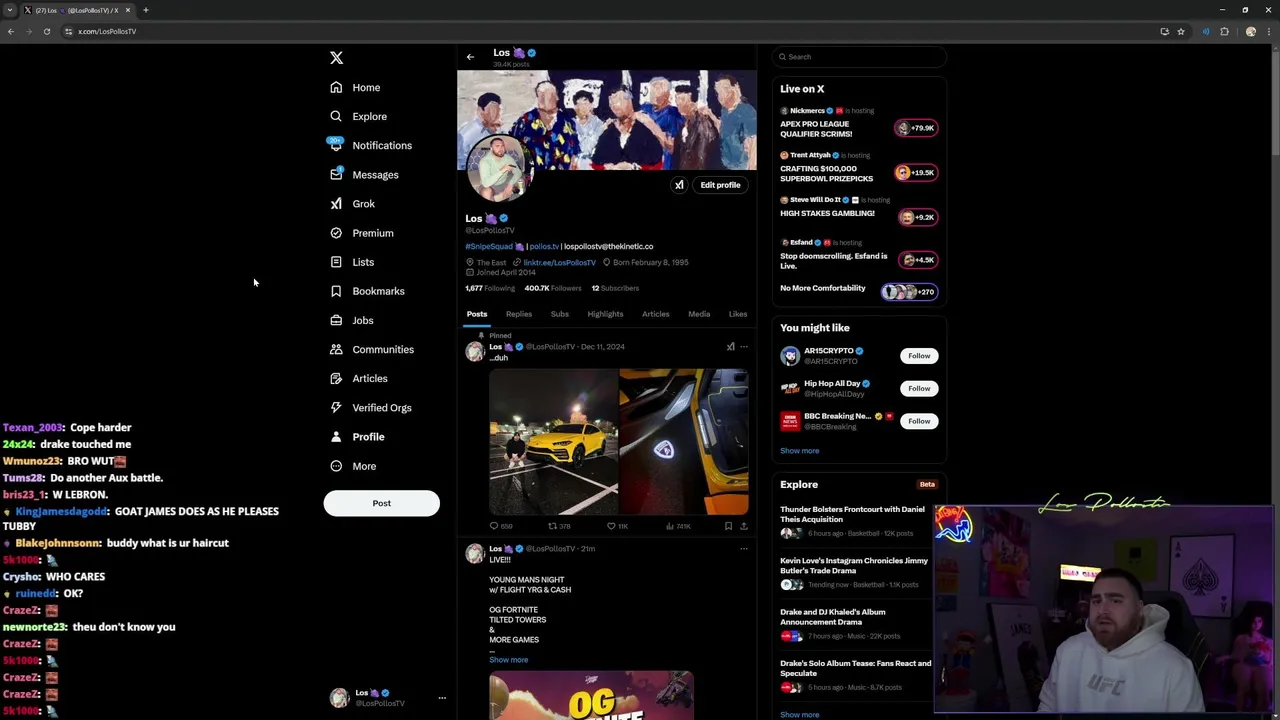
Task: Open the Grok icon in the sidebar
Action: click(336, 203)
